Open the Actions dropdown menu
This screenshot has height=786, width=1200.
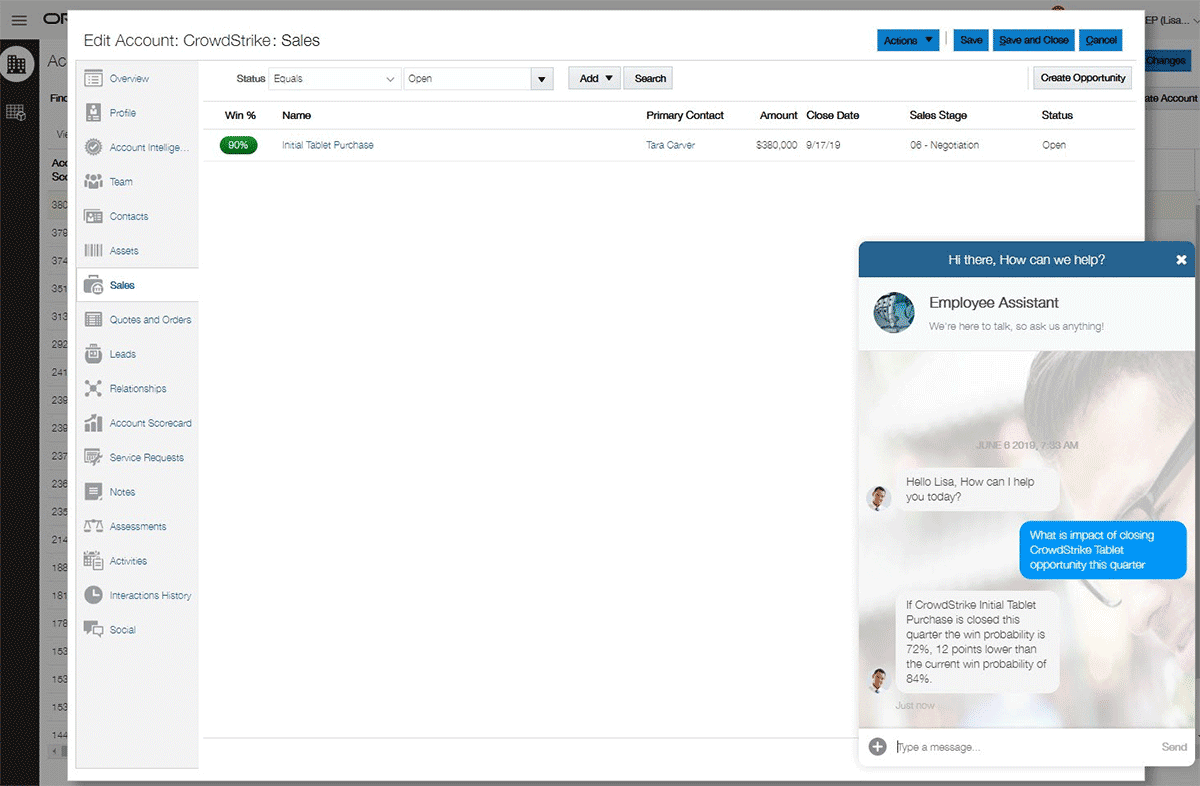click(908, 40)
